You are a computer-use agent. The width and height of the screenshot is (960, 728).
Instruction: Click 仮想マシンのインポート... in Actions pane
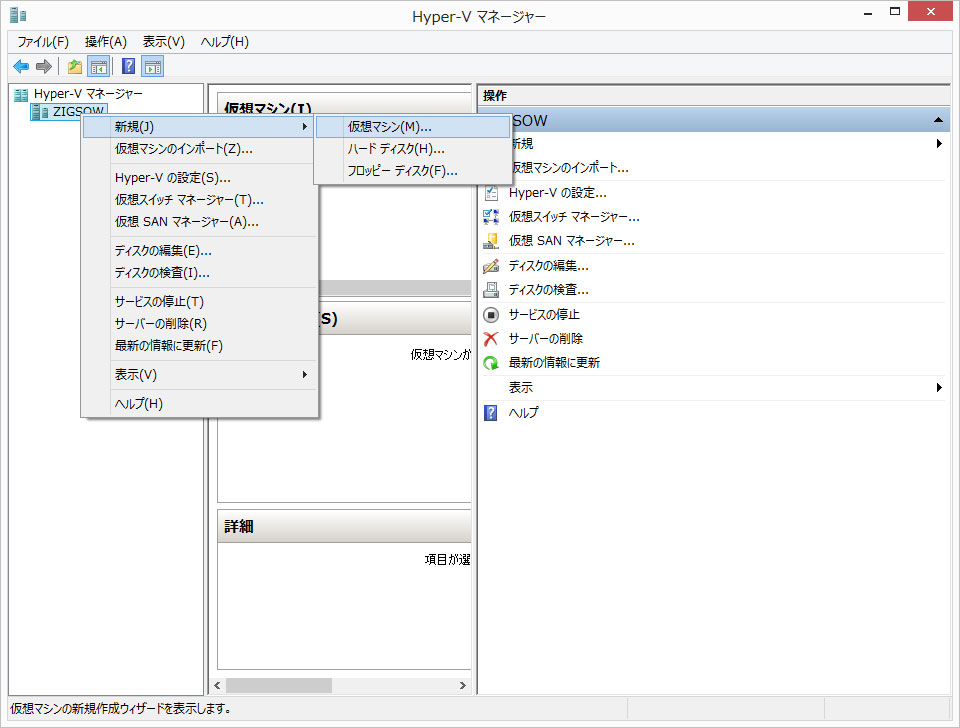click(x=571, y=168)
